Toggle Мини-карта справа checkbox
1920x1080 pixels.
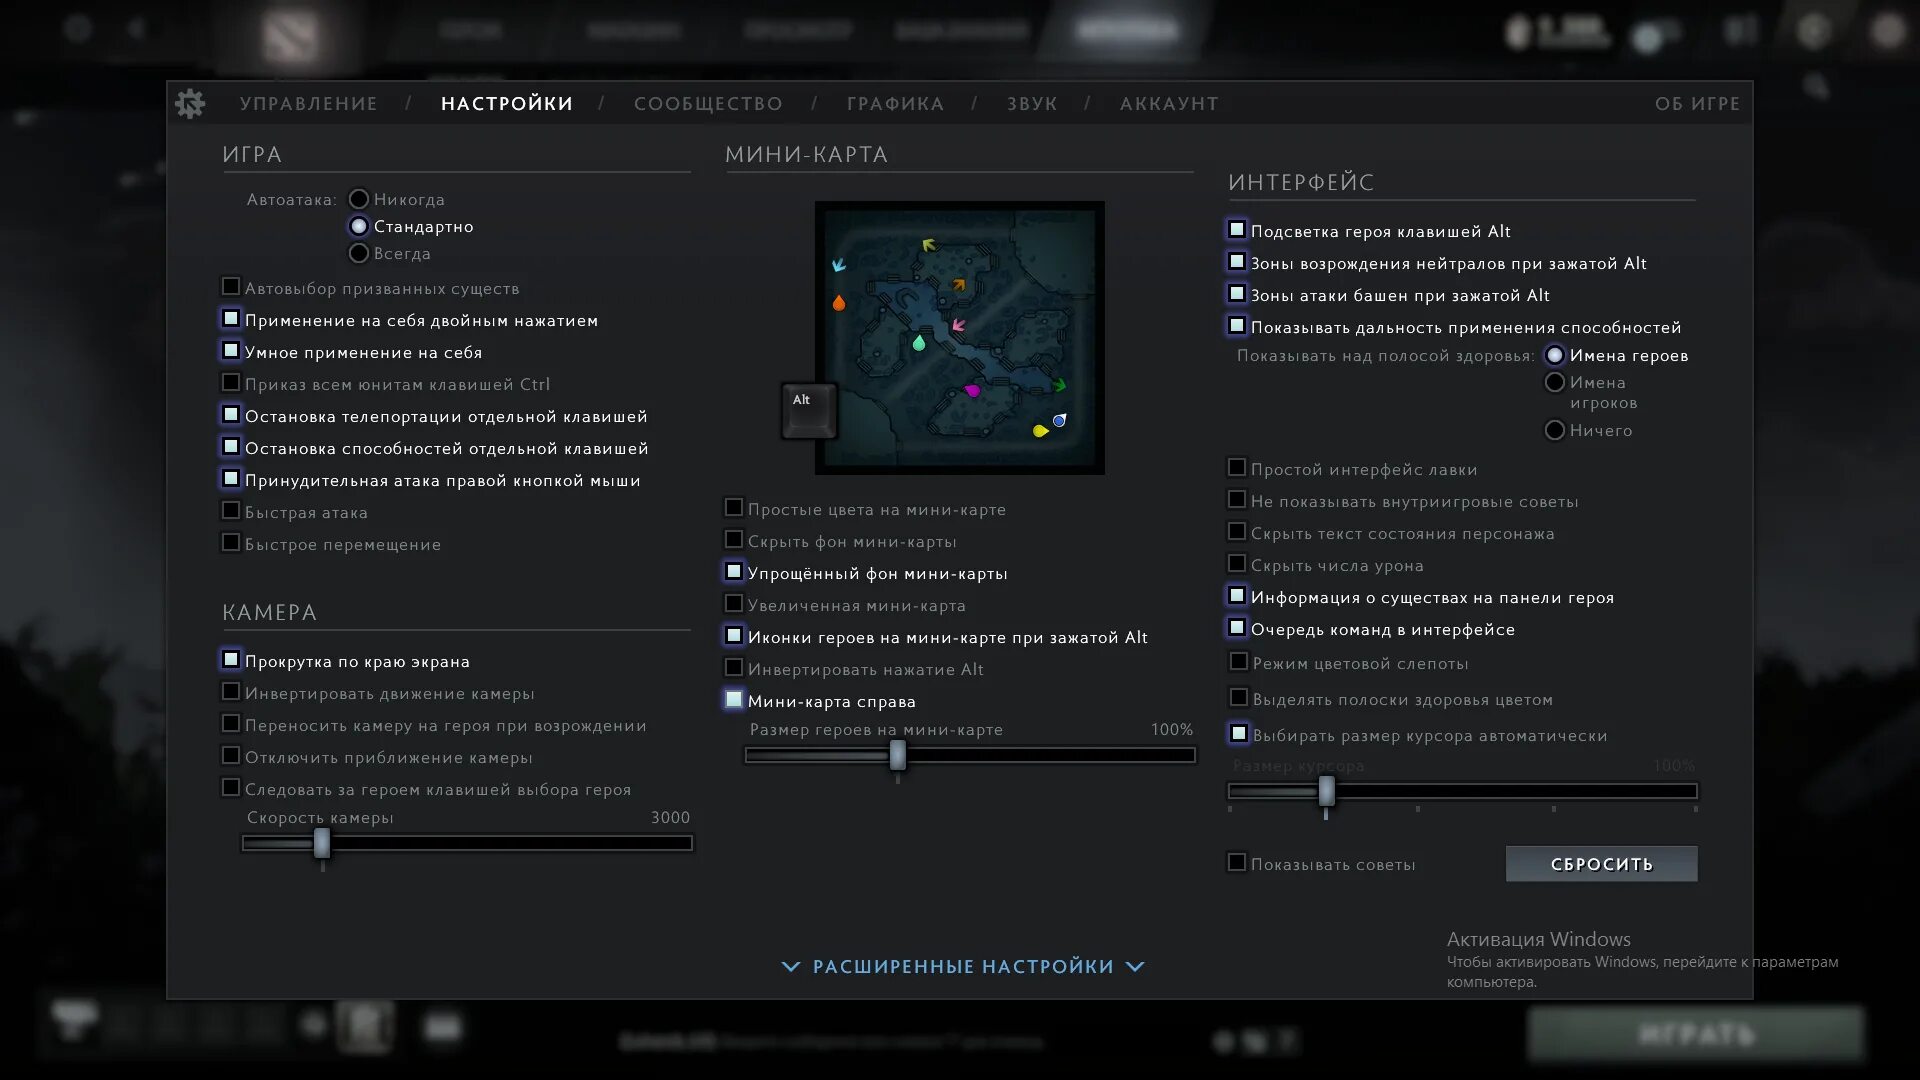[x=734, y=700]
